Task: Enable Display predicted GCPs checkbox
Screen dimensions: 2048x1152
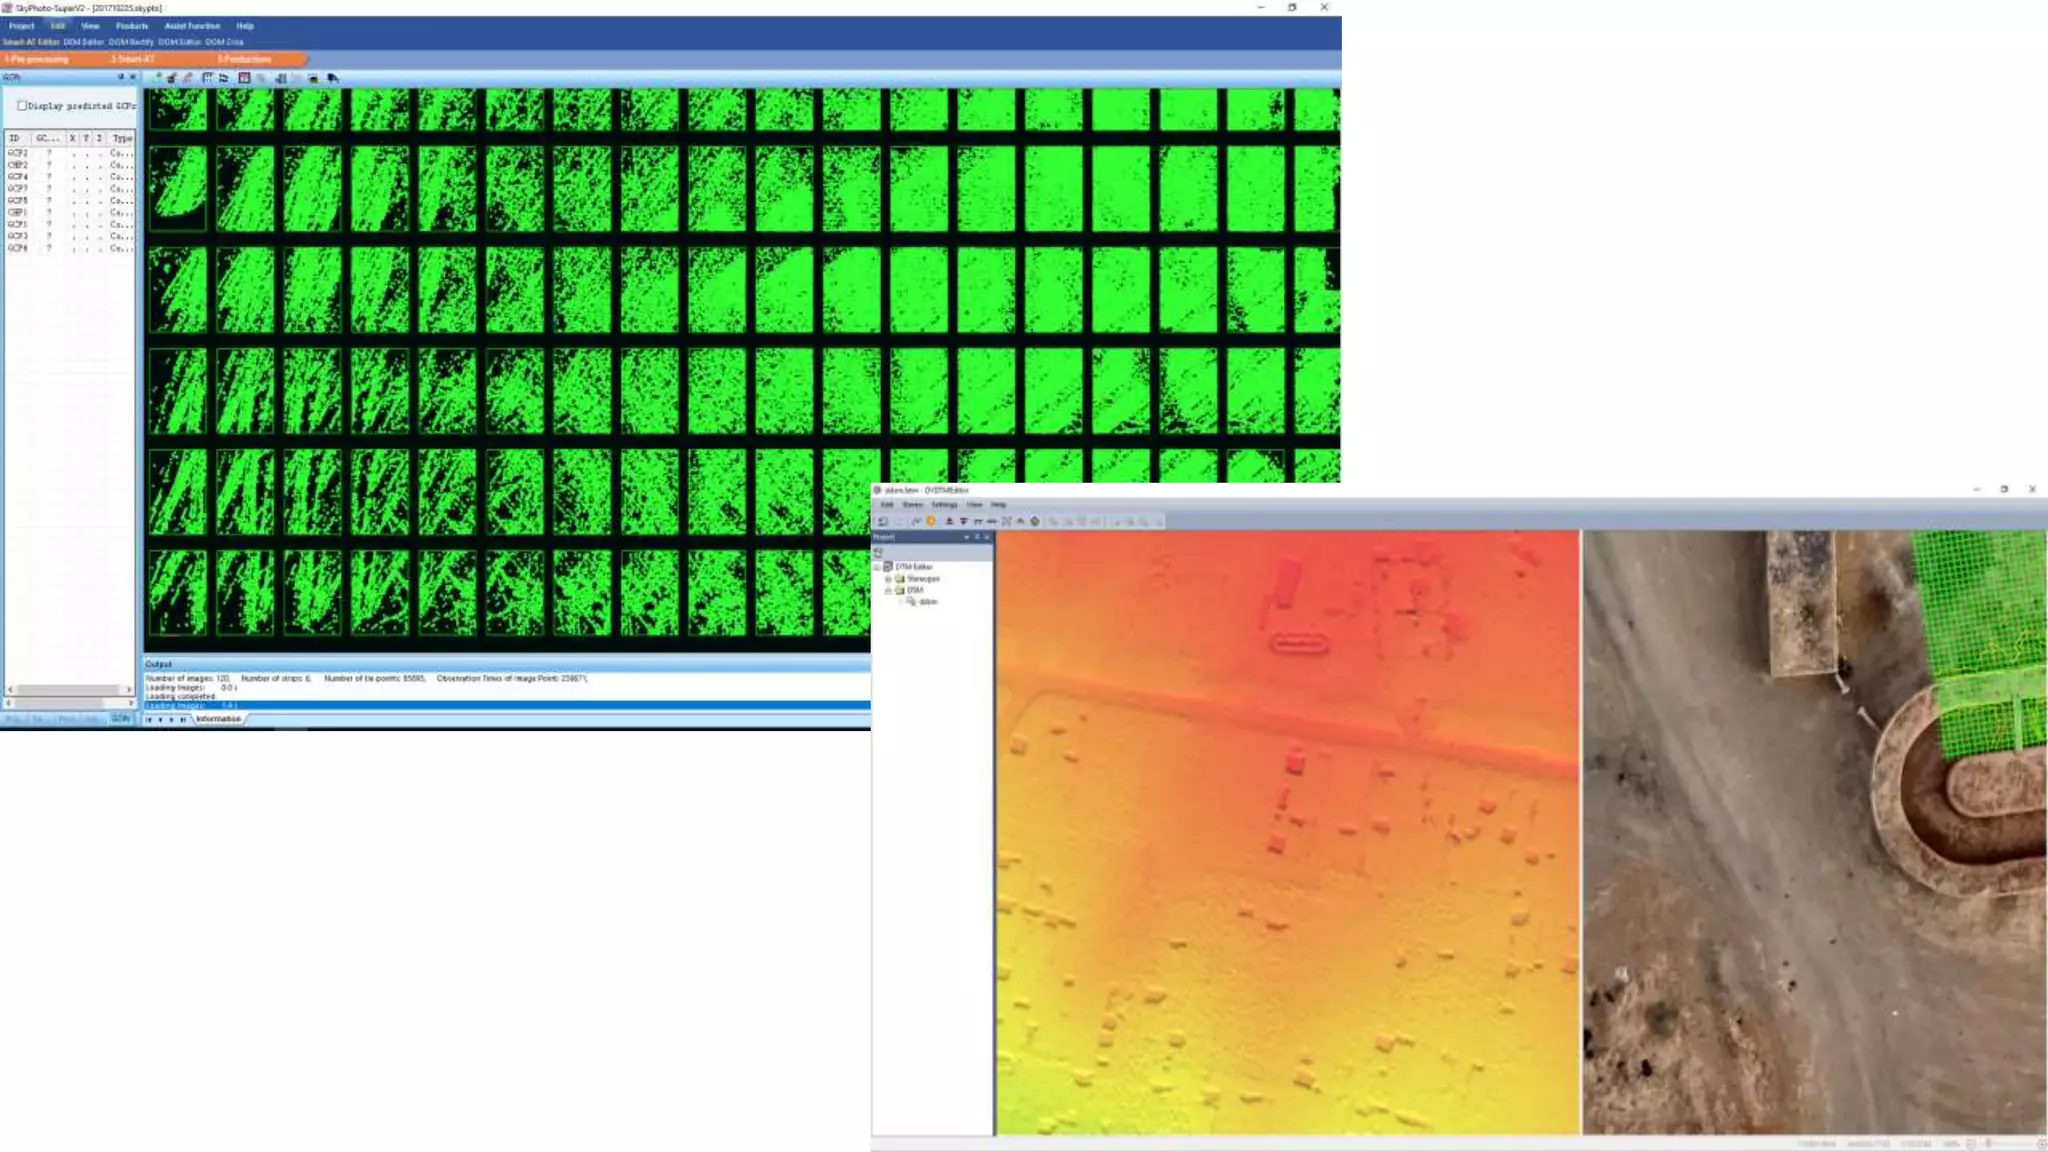Action: coord(22,106)
